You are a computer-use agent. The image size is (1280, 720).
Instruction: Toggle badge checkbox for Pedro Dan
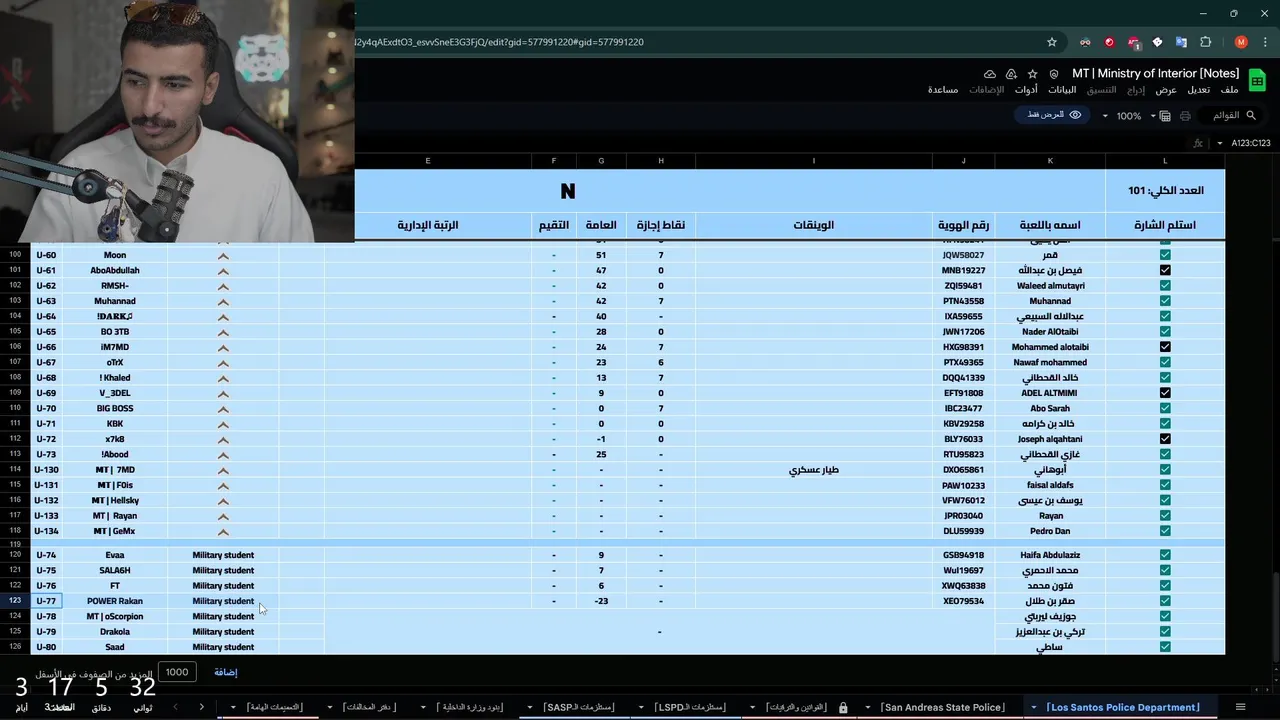tap(1165, 531)
